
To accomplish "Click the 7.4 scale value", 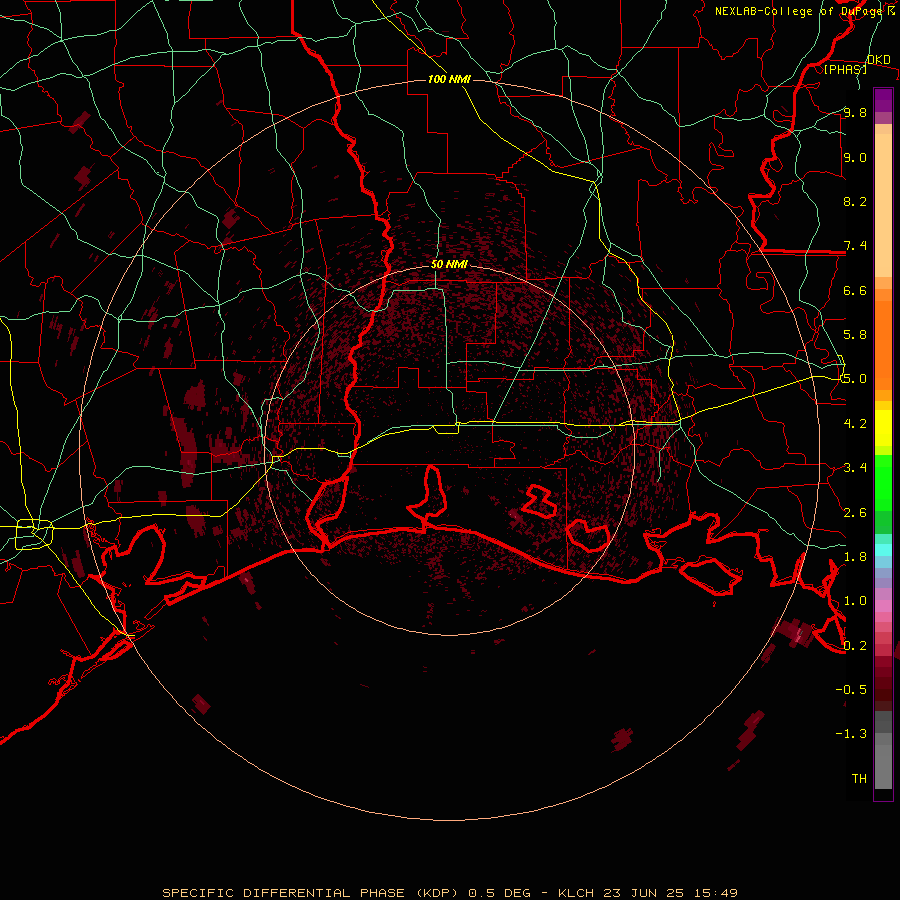I will point(855,246).
